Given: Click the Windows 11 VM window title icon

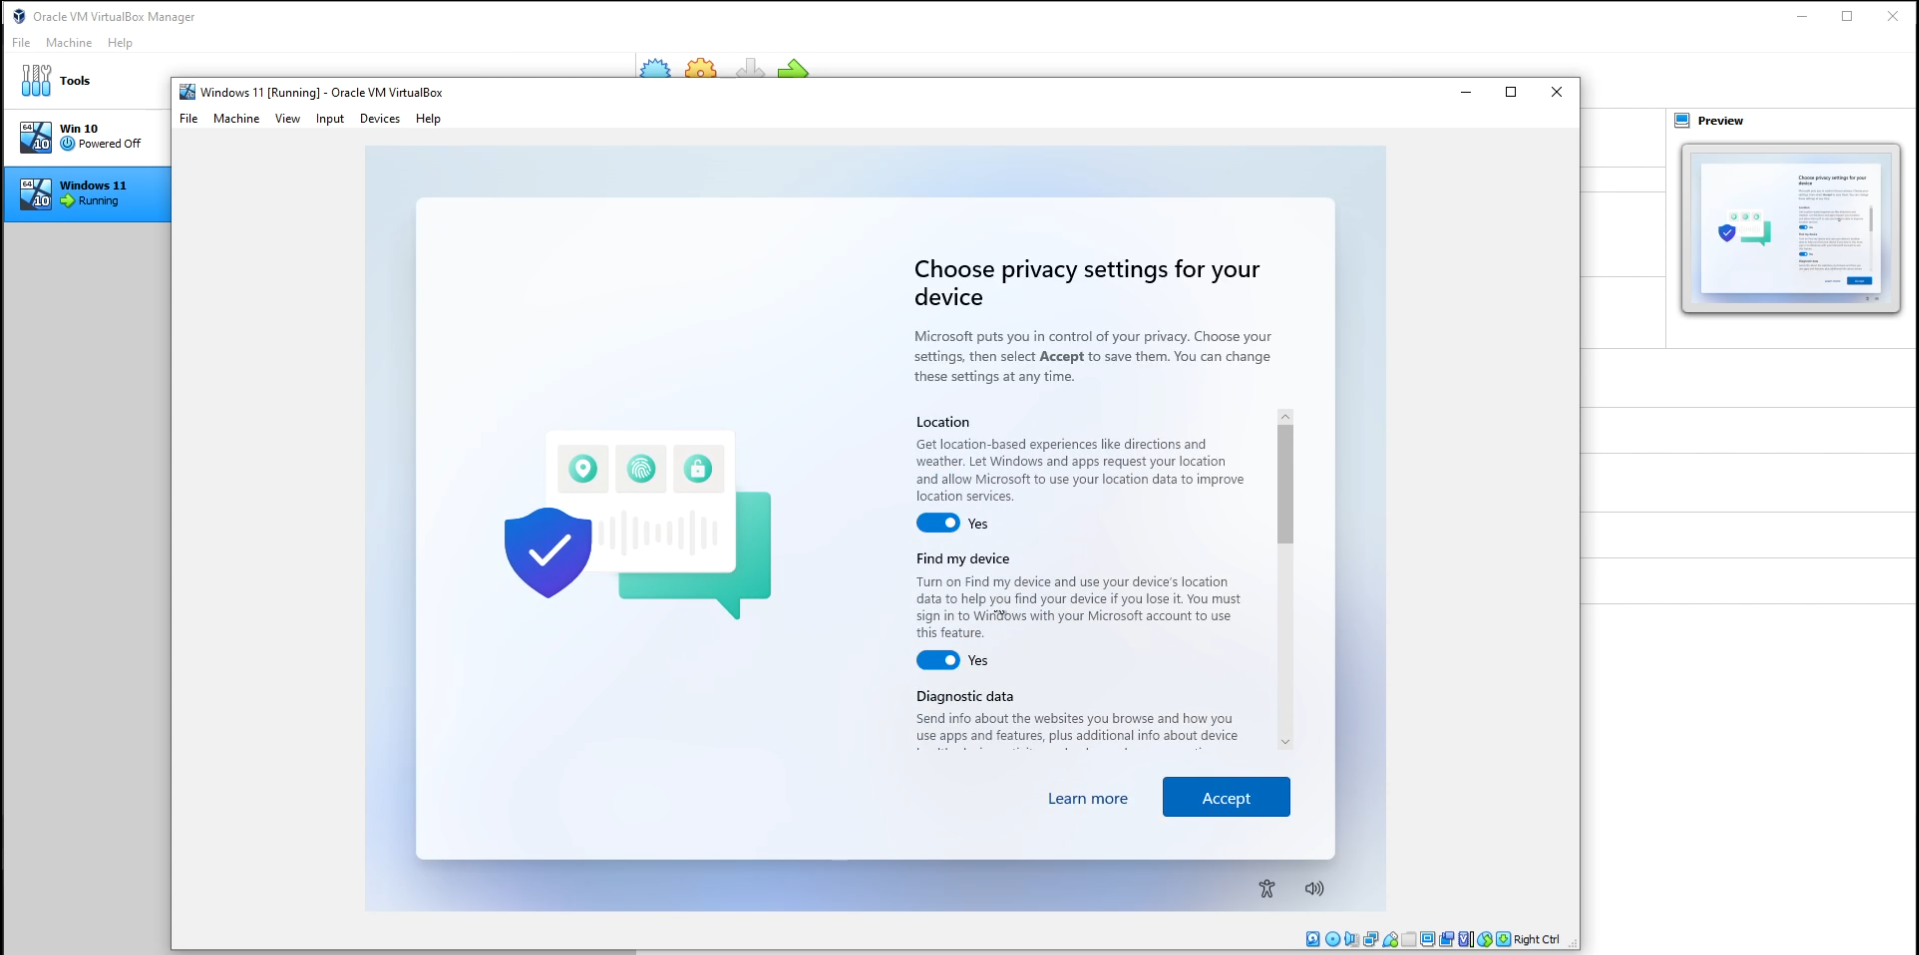Looking at the screenshot, I should click(187, 92).
